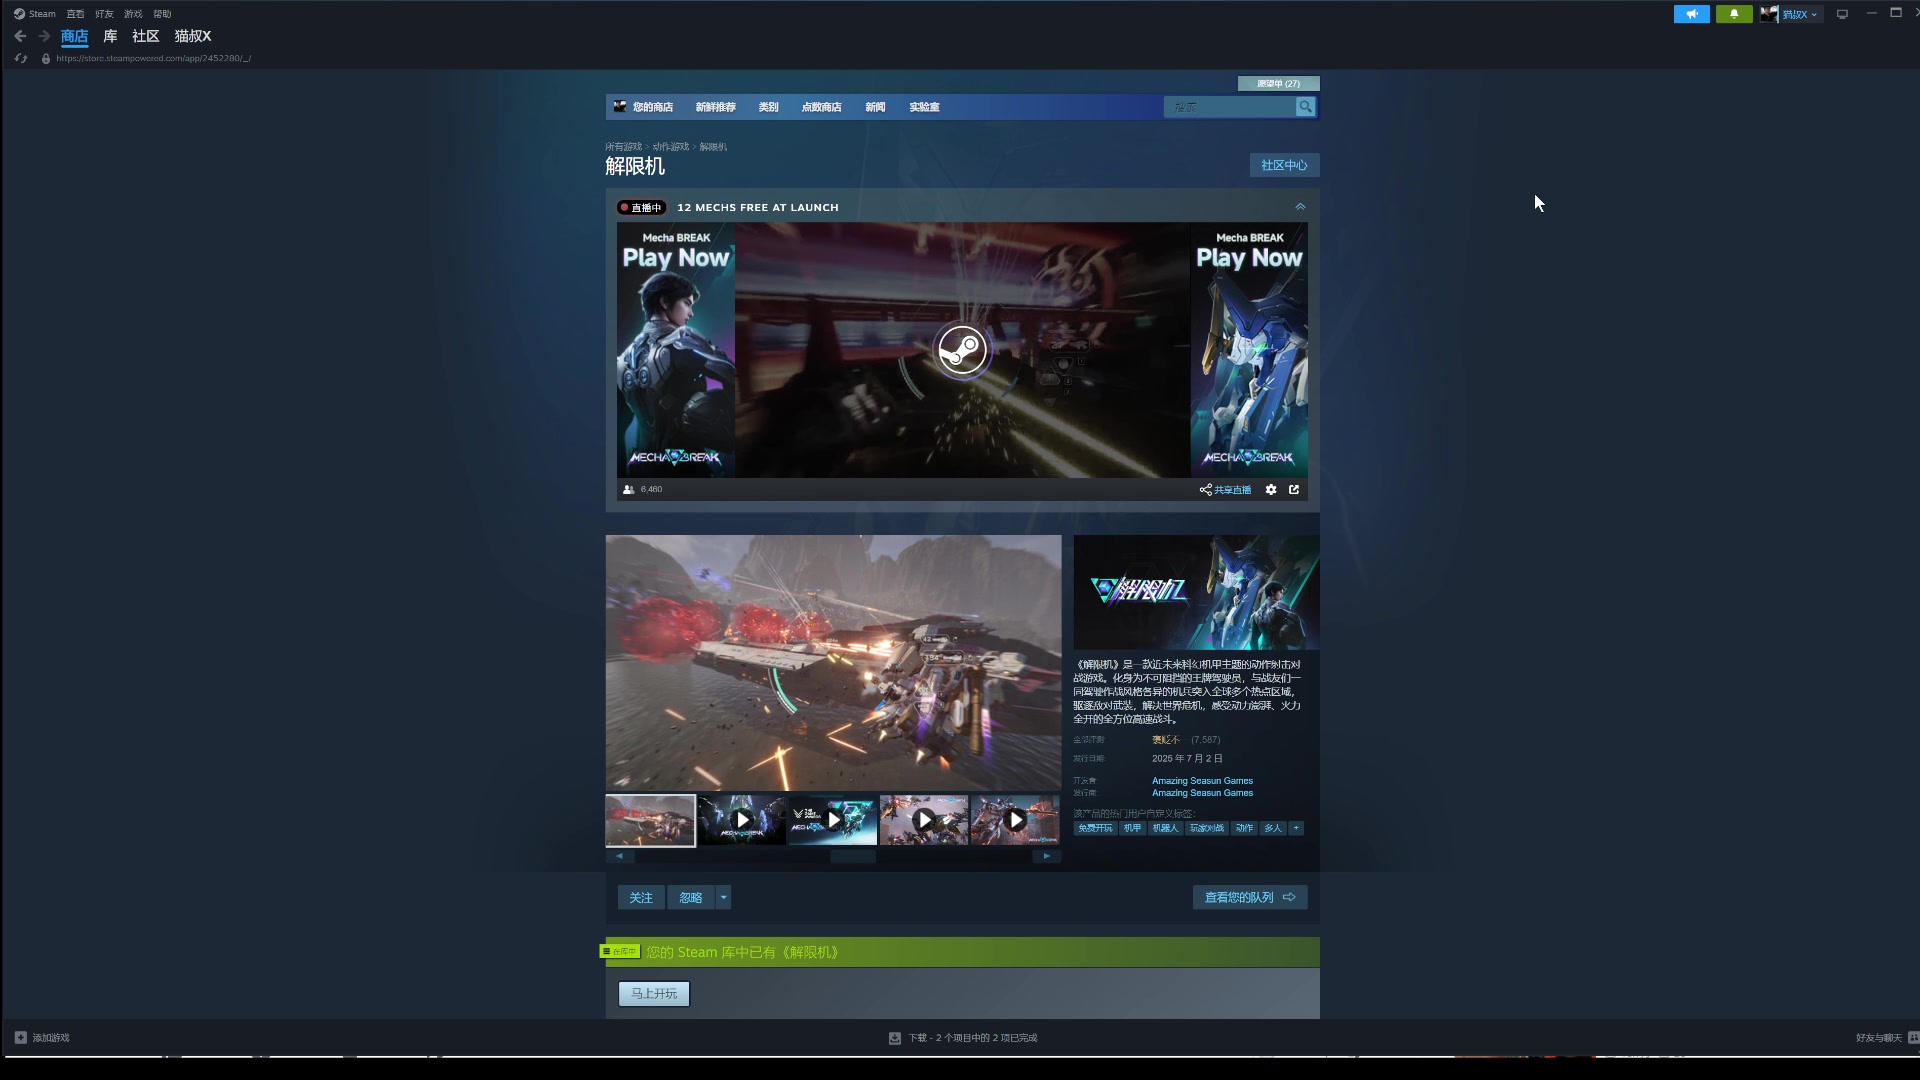This screenshot has width=1920, height=1080.
Task: Click the 免费开玩 tag
Action: [x=1095, y=828]
